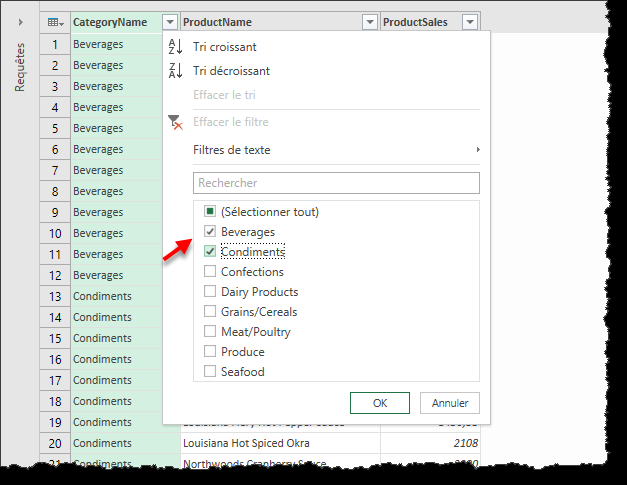
Task: Open the ProductName column filter dropdown
Action: 370,22
